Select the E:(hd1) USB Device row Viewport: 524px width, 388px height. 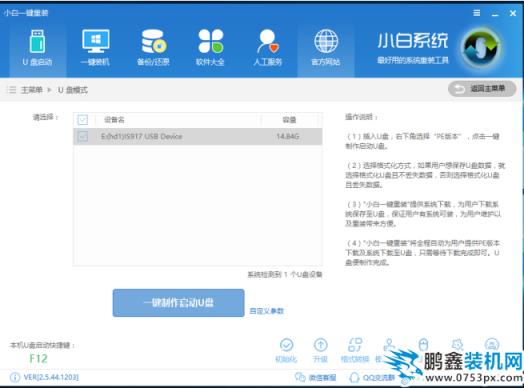coord(198,136)
